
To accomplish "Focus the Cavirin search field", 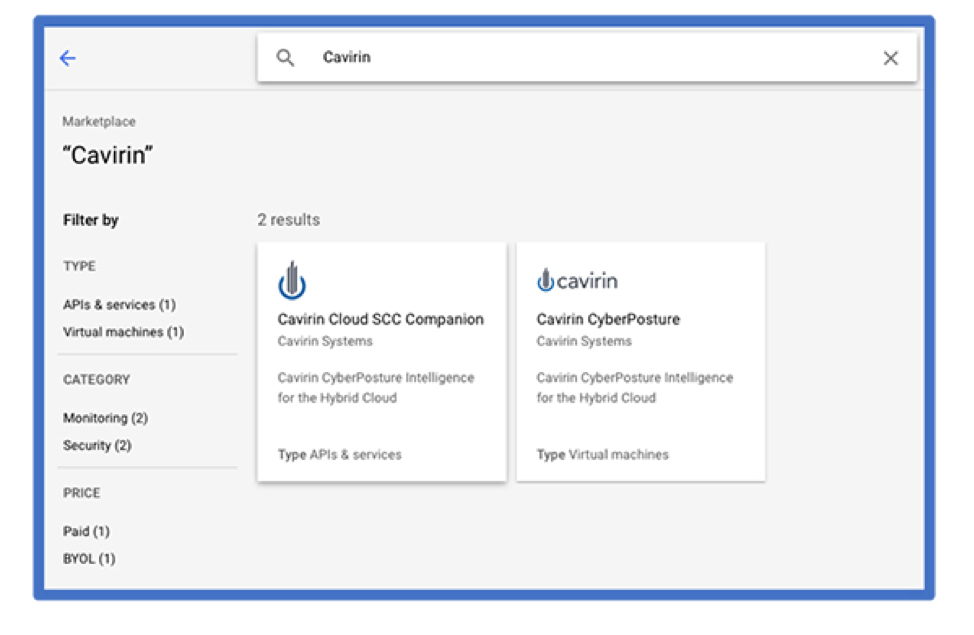I will click(587, 57).
